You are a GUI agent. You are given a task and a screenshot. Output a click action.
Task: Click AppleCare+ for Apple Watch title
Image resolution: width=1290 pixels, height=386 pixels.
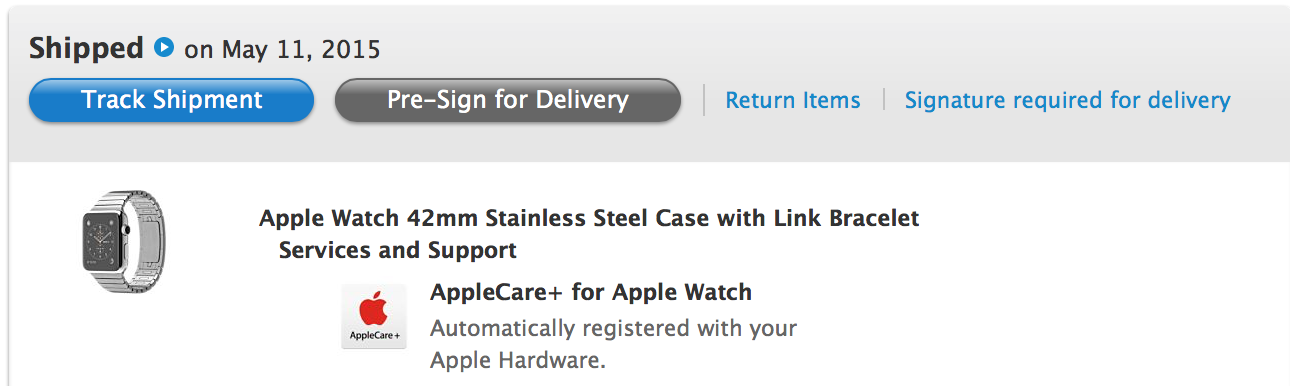pos(591,293)
